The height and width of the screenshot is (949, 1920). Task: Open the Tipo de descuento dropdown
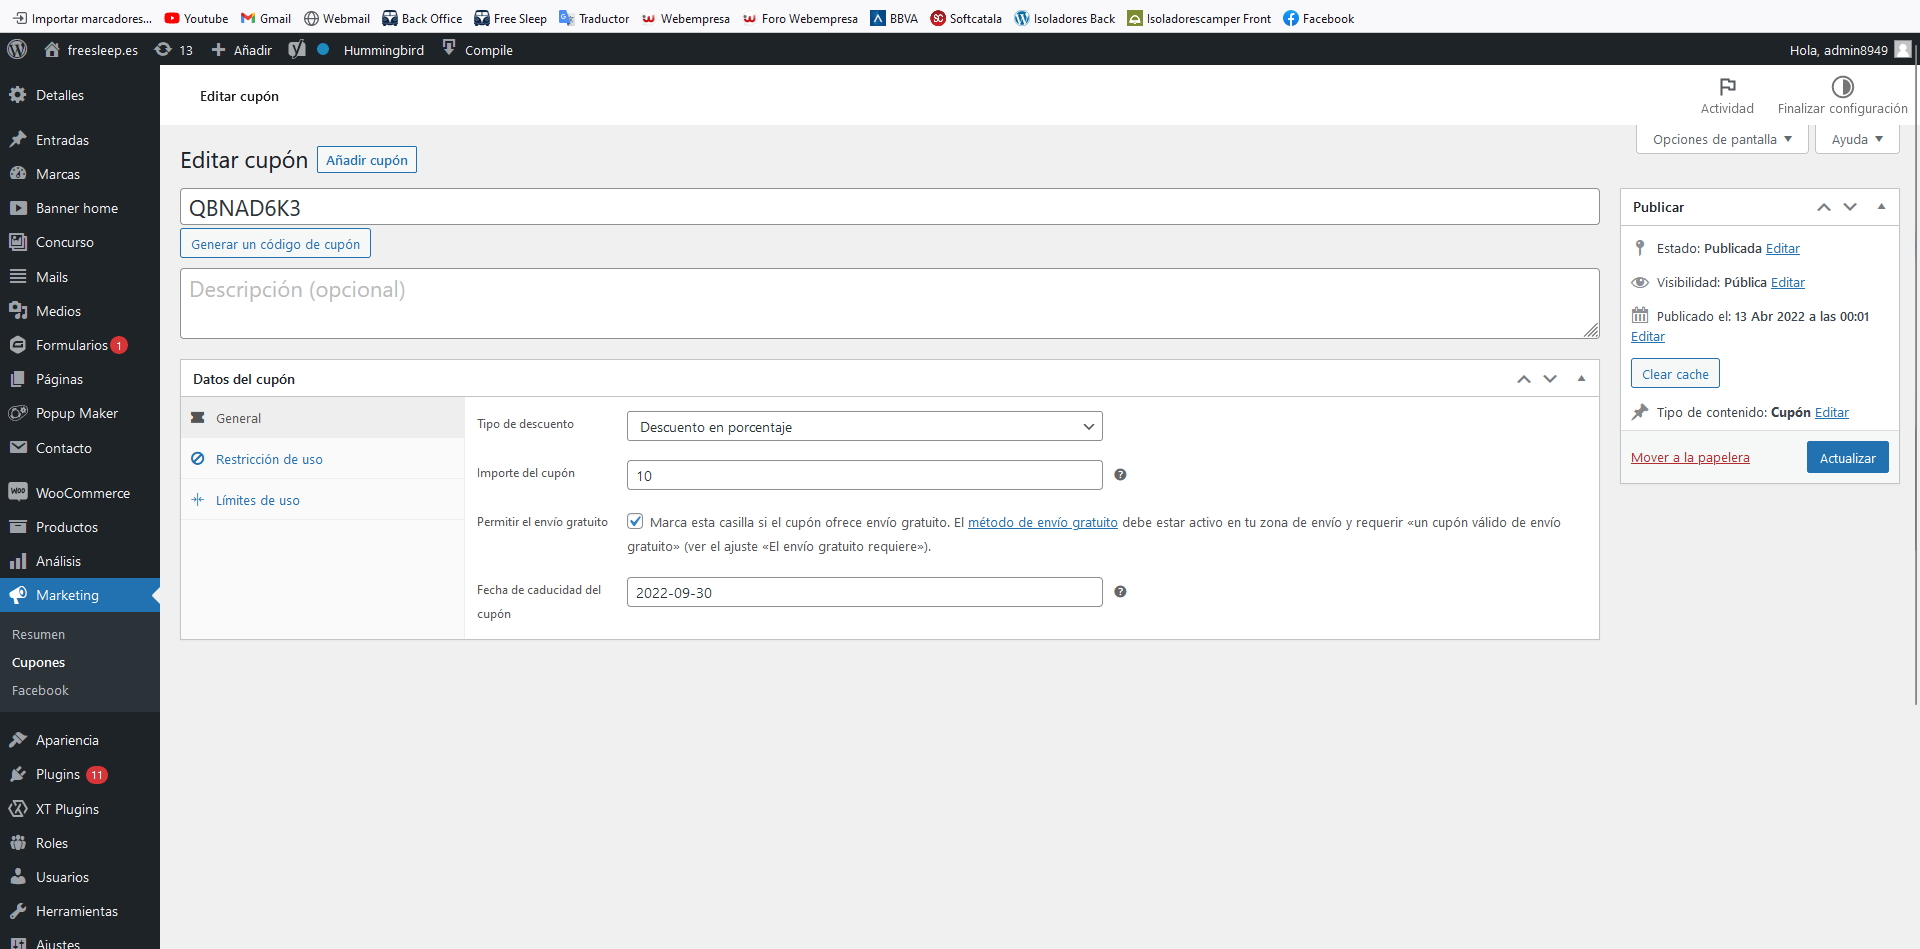point(864,426)
